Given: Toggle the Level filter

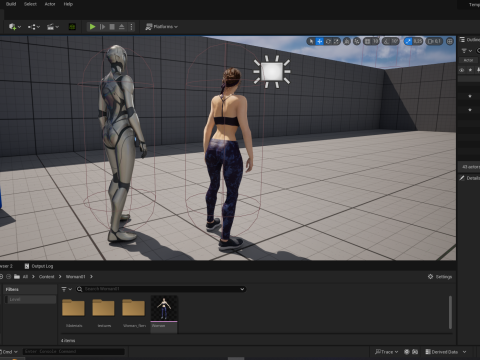Looking at the screenshot, I should click(30, 299).
